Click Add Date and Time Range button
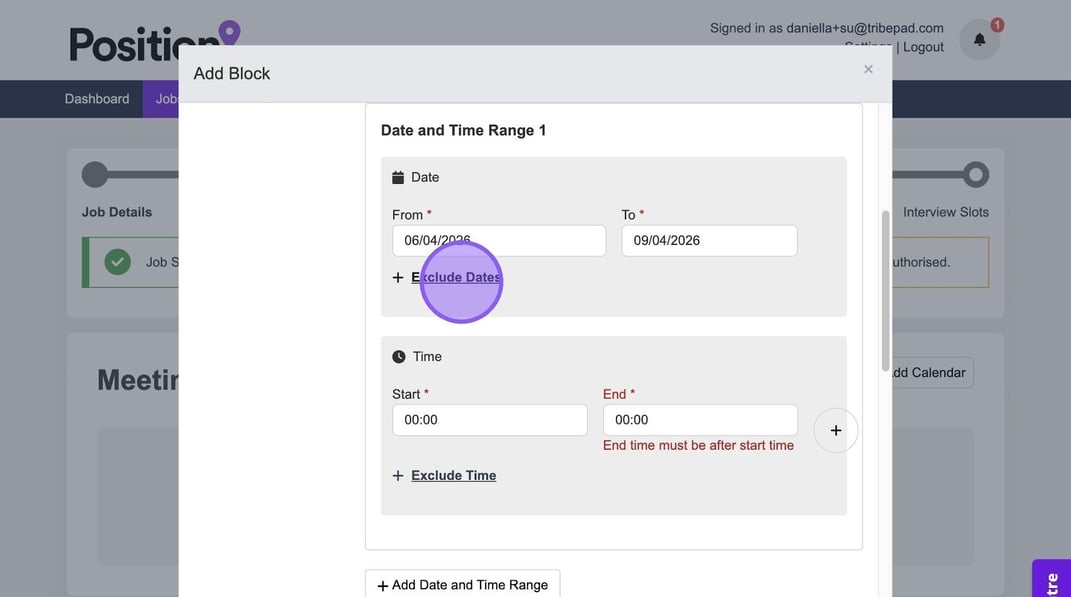Screen dimensions: 1071x597 (462, 585)
